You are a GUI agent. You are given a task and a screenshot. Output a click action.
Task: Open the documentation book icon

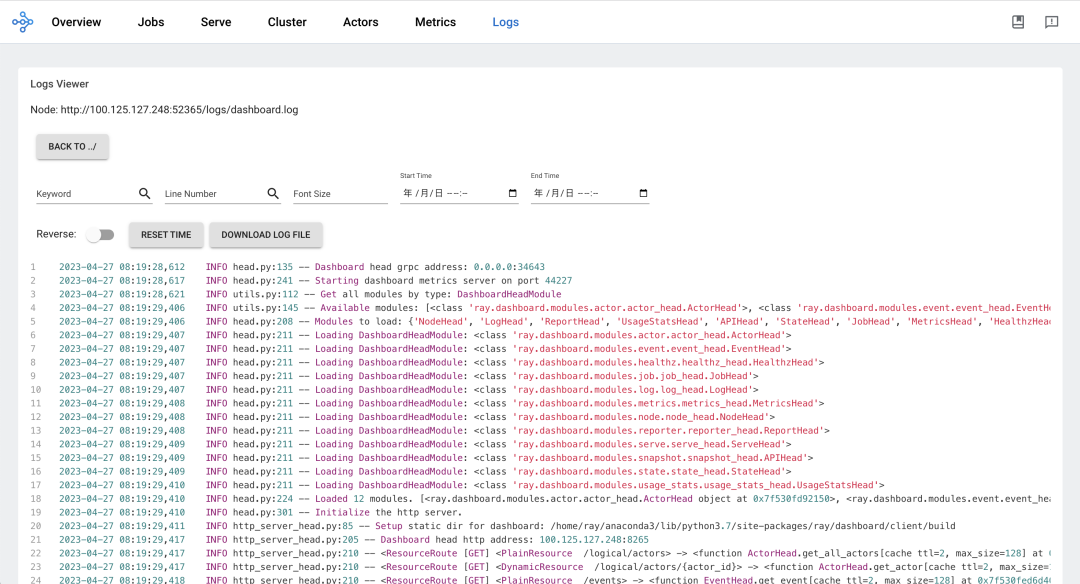(x=1018, y=22)
